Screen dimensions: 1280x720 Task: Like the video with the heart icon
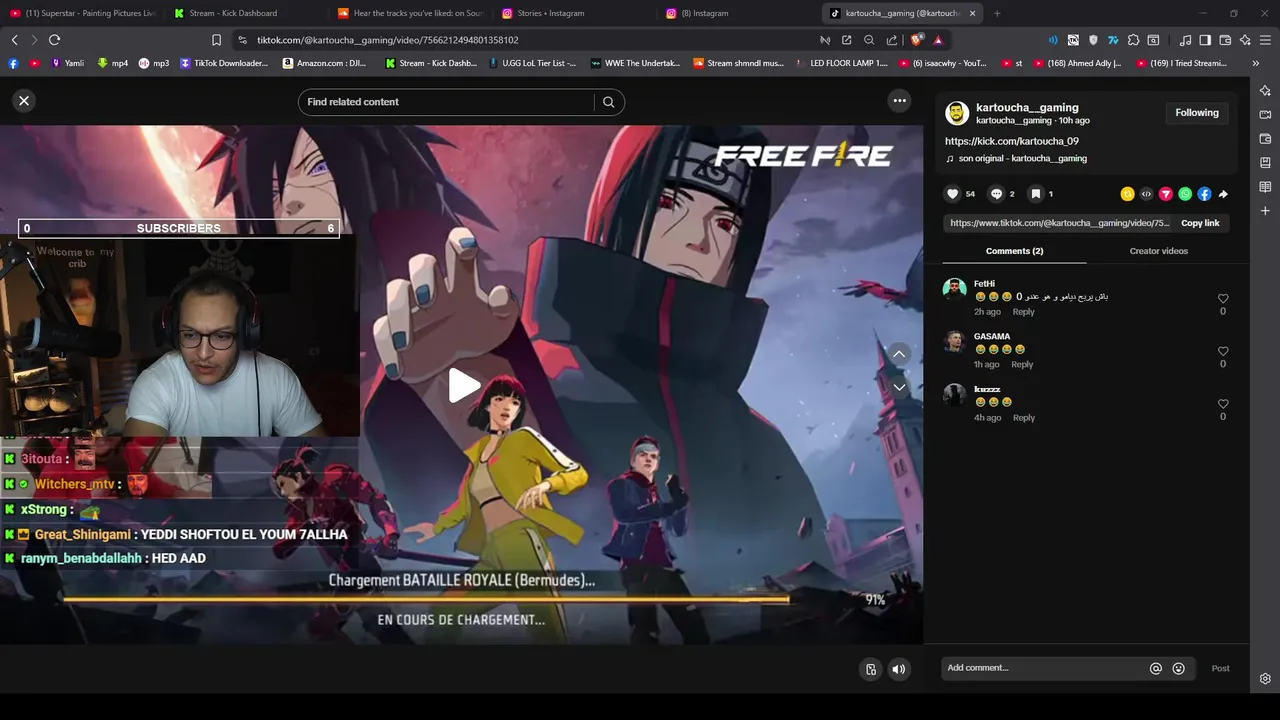(x=953, y=194)
